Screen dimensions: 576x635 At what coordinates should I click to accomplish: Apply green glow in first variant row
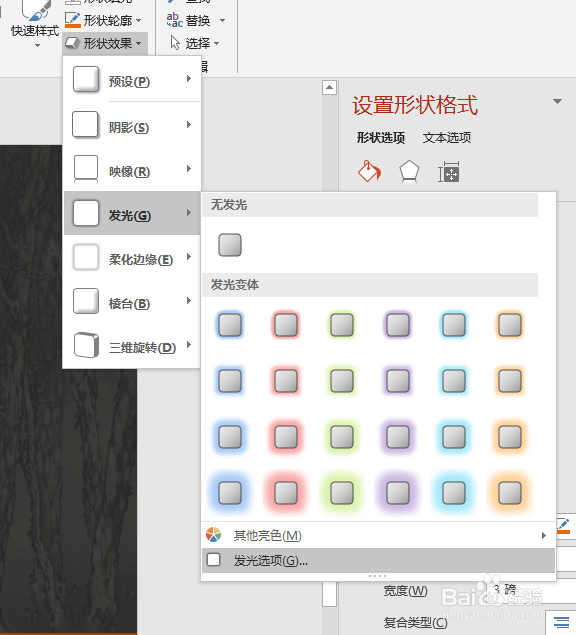tap(342, 325)
